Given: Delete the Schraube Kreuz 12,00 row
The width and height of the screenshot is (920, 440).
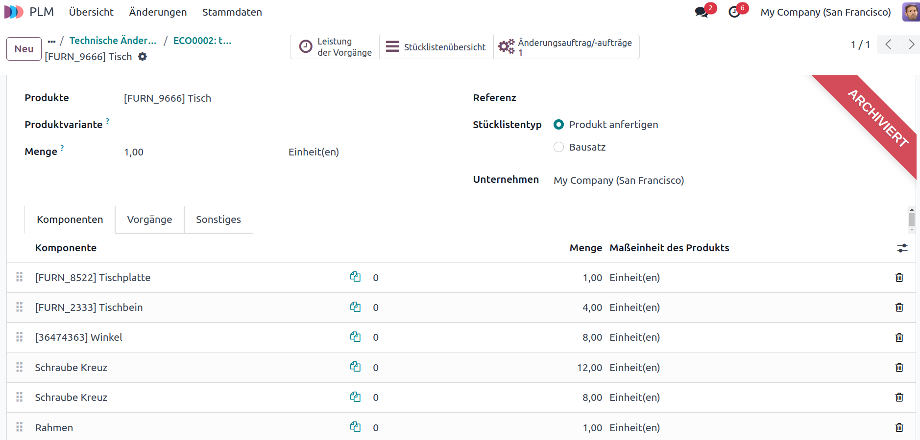Looking at the screenshot, I should point(899,367).
